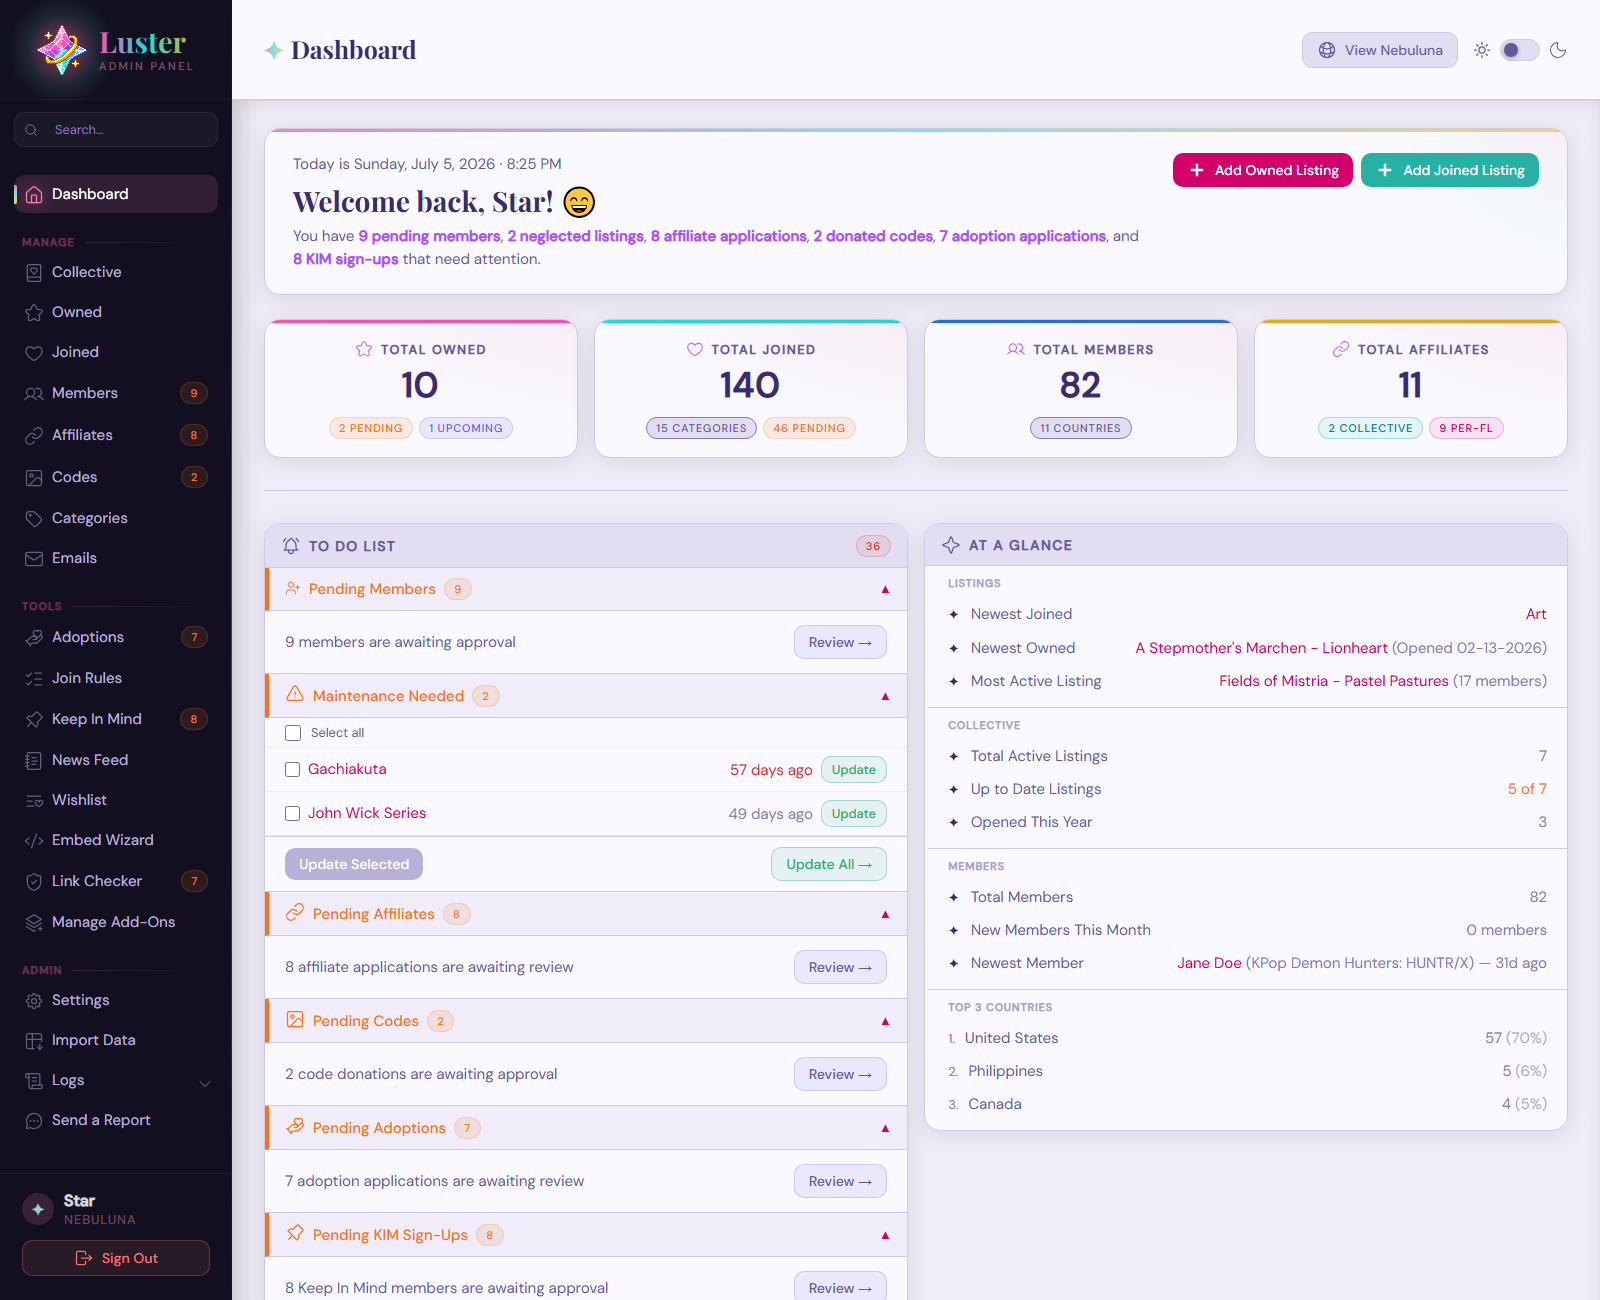
Task: Collapse the Pending Adoptions section
Action: (885, 1128)
